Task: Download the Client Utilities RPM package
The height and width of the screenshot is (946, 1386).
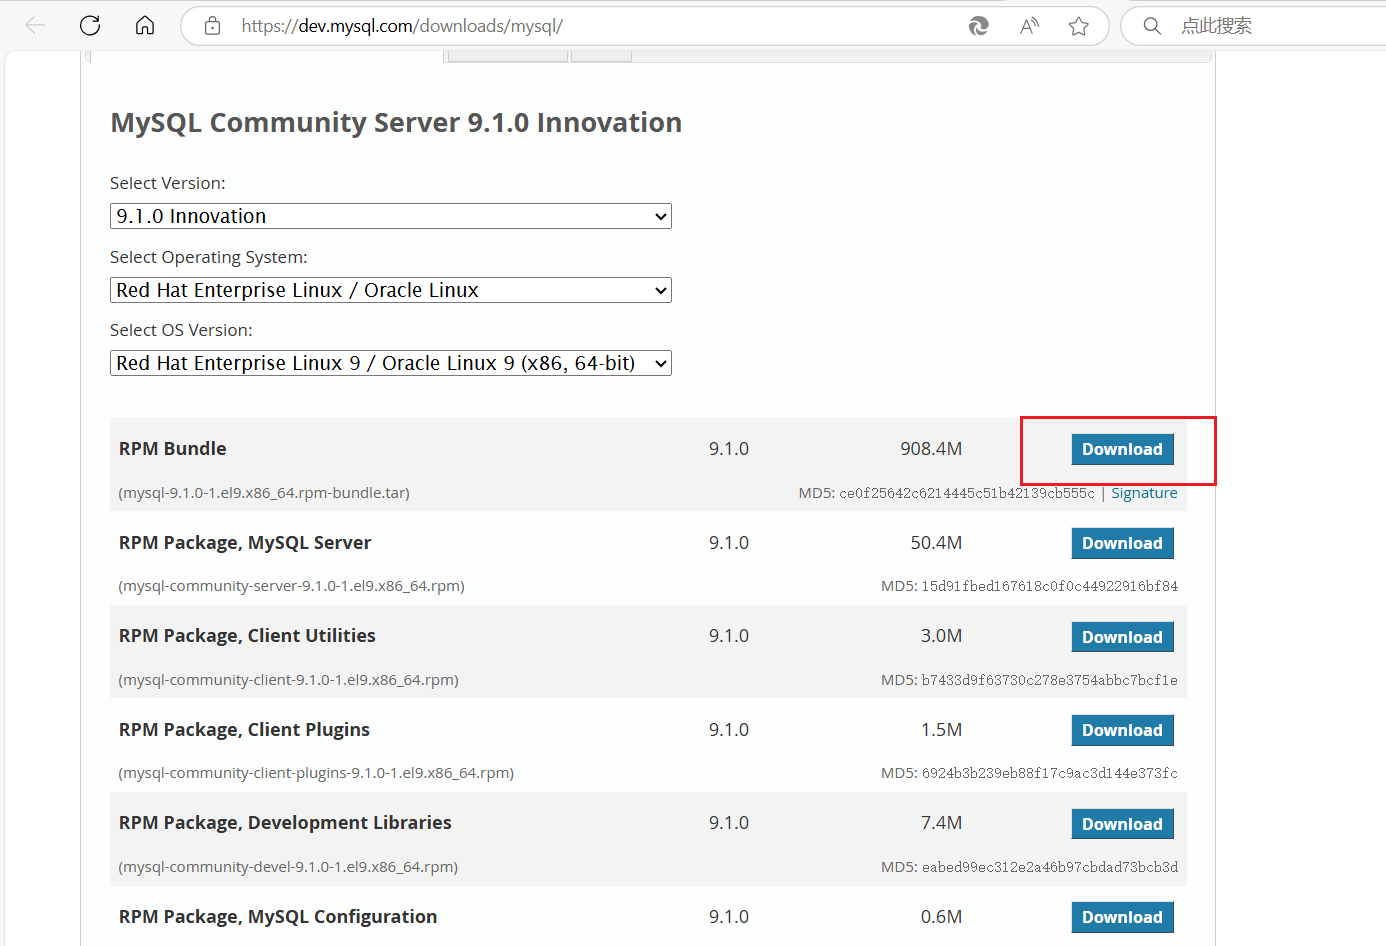Action: click(1122, 637)
